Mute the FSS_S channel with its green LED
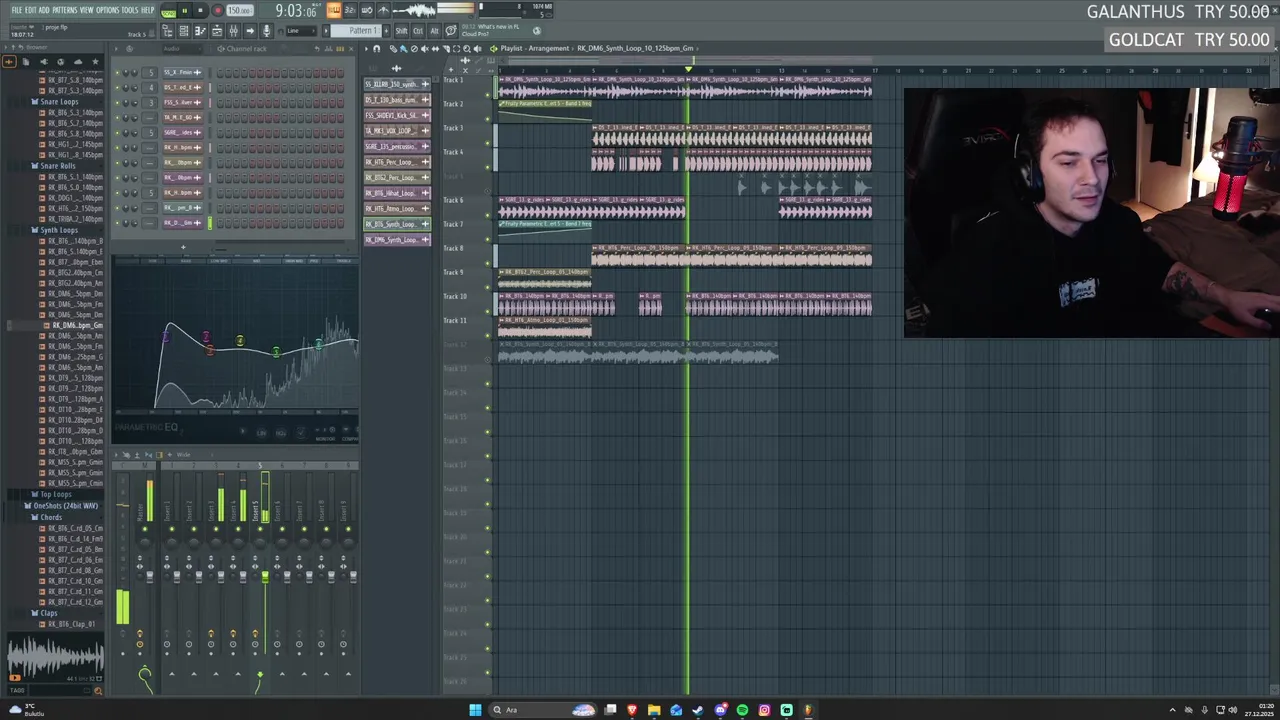Image resolution: width=1280 pixels, height=720 pixels. 118,102
